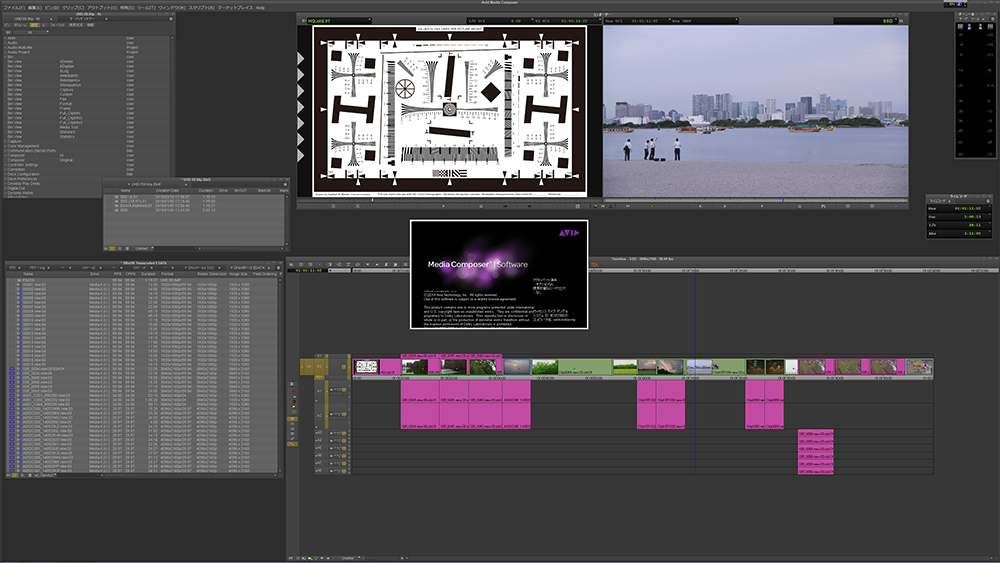The height and width of the screenshot is (563, 1000).
Task: Click the FPS column header in large bin
Action: [x=117, y=274]
